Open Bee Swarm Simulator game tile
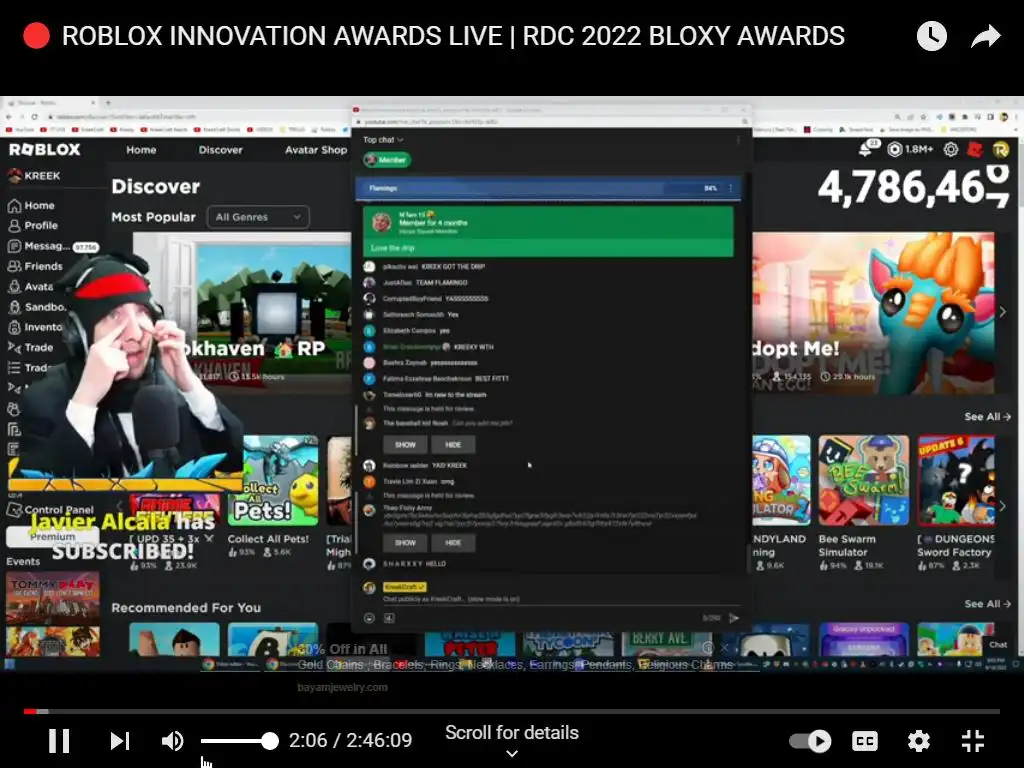 pos(863,503)
